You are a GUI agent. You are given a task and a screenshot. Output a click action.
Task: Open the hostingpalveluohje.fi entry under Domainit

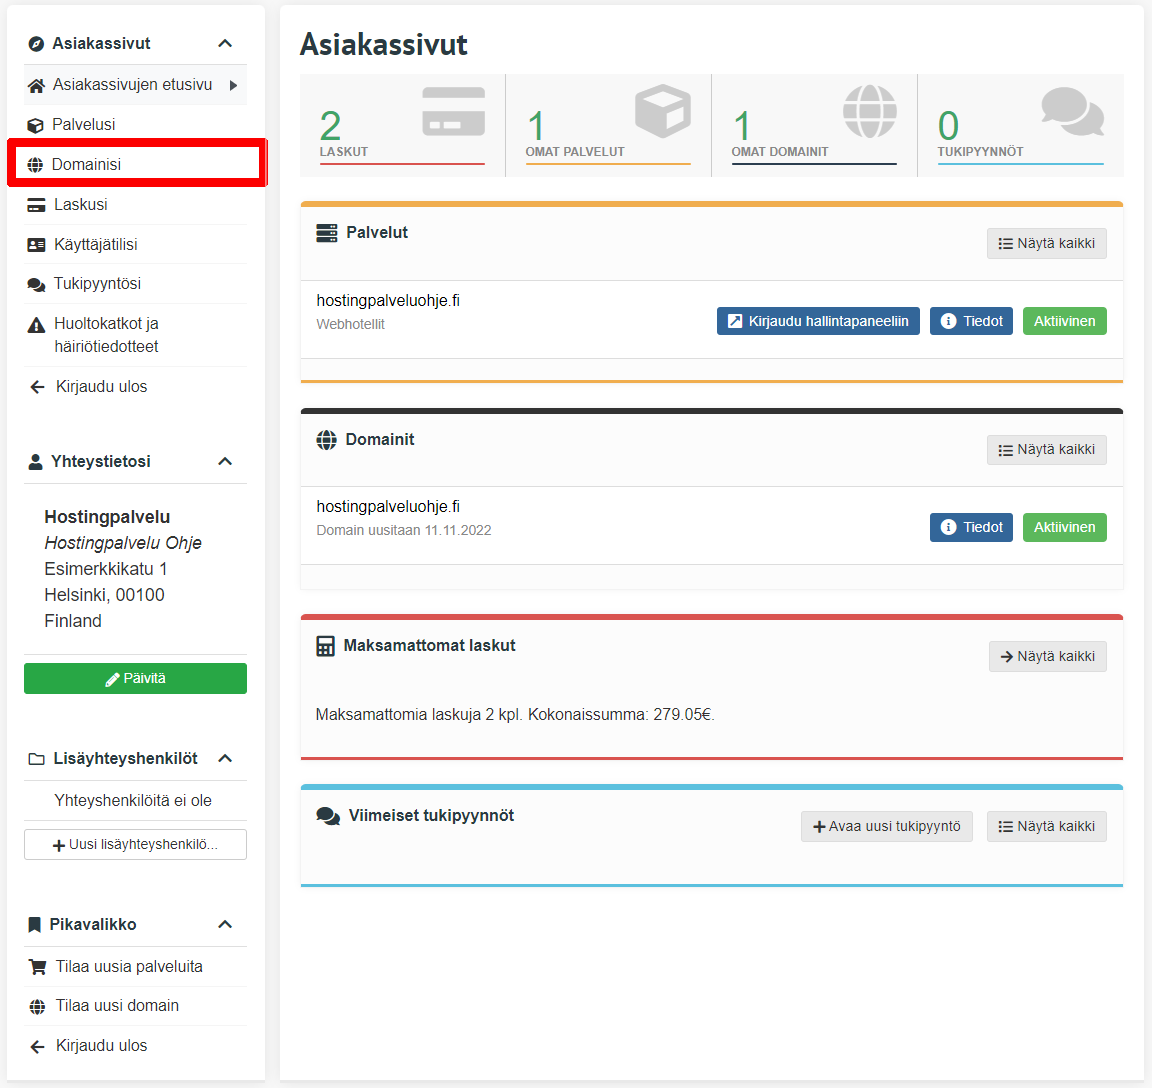pyautogui.click(x=388, y=507)
